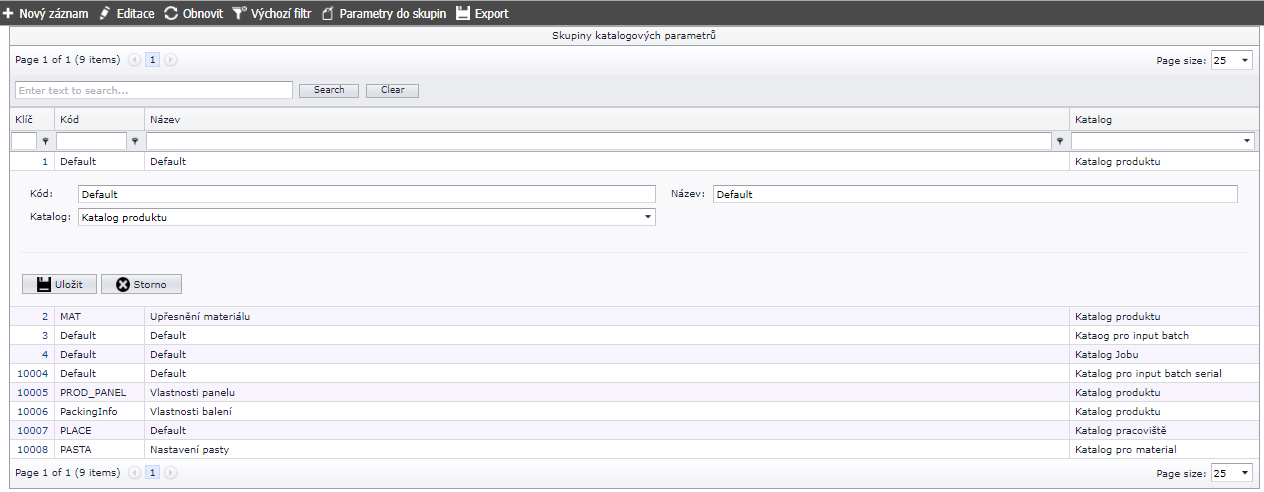Click the search text input field

153,90
